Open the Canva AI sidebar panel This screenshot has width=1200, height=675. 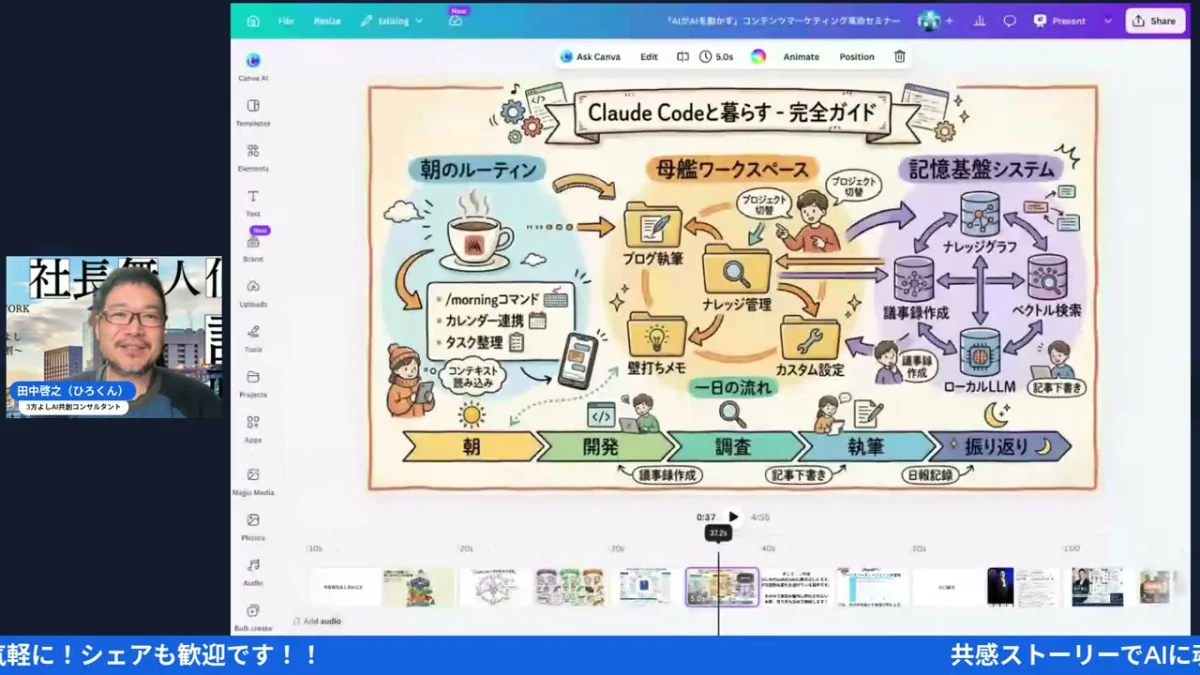(253, 62)
